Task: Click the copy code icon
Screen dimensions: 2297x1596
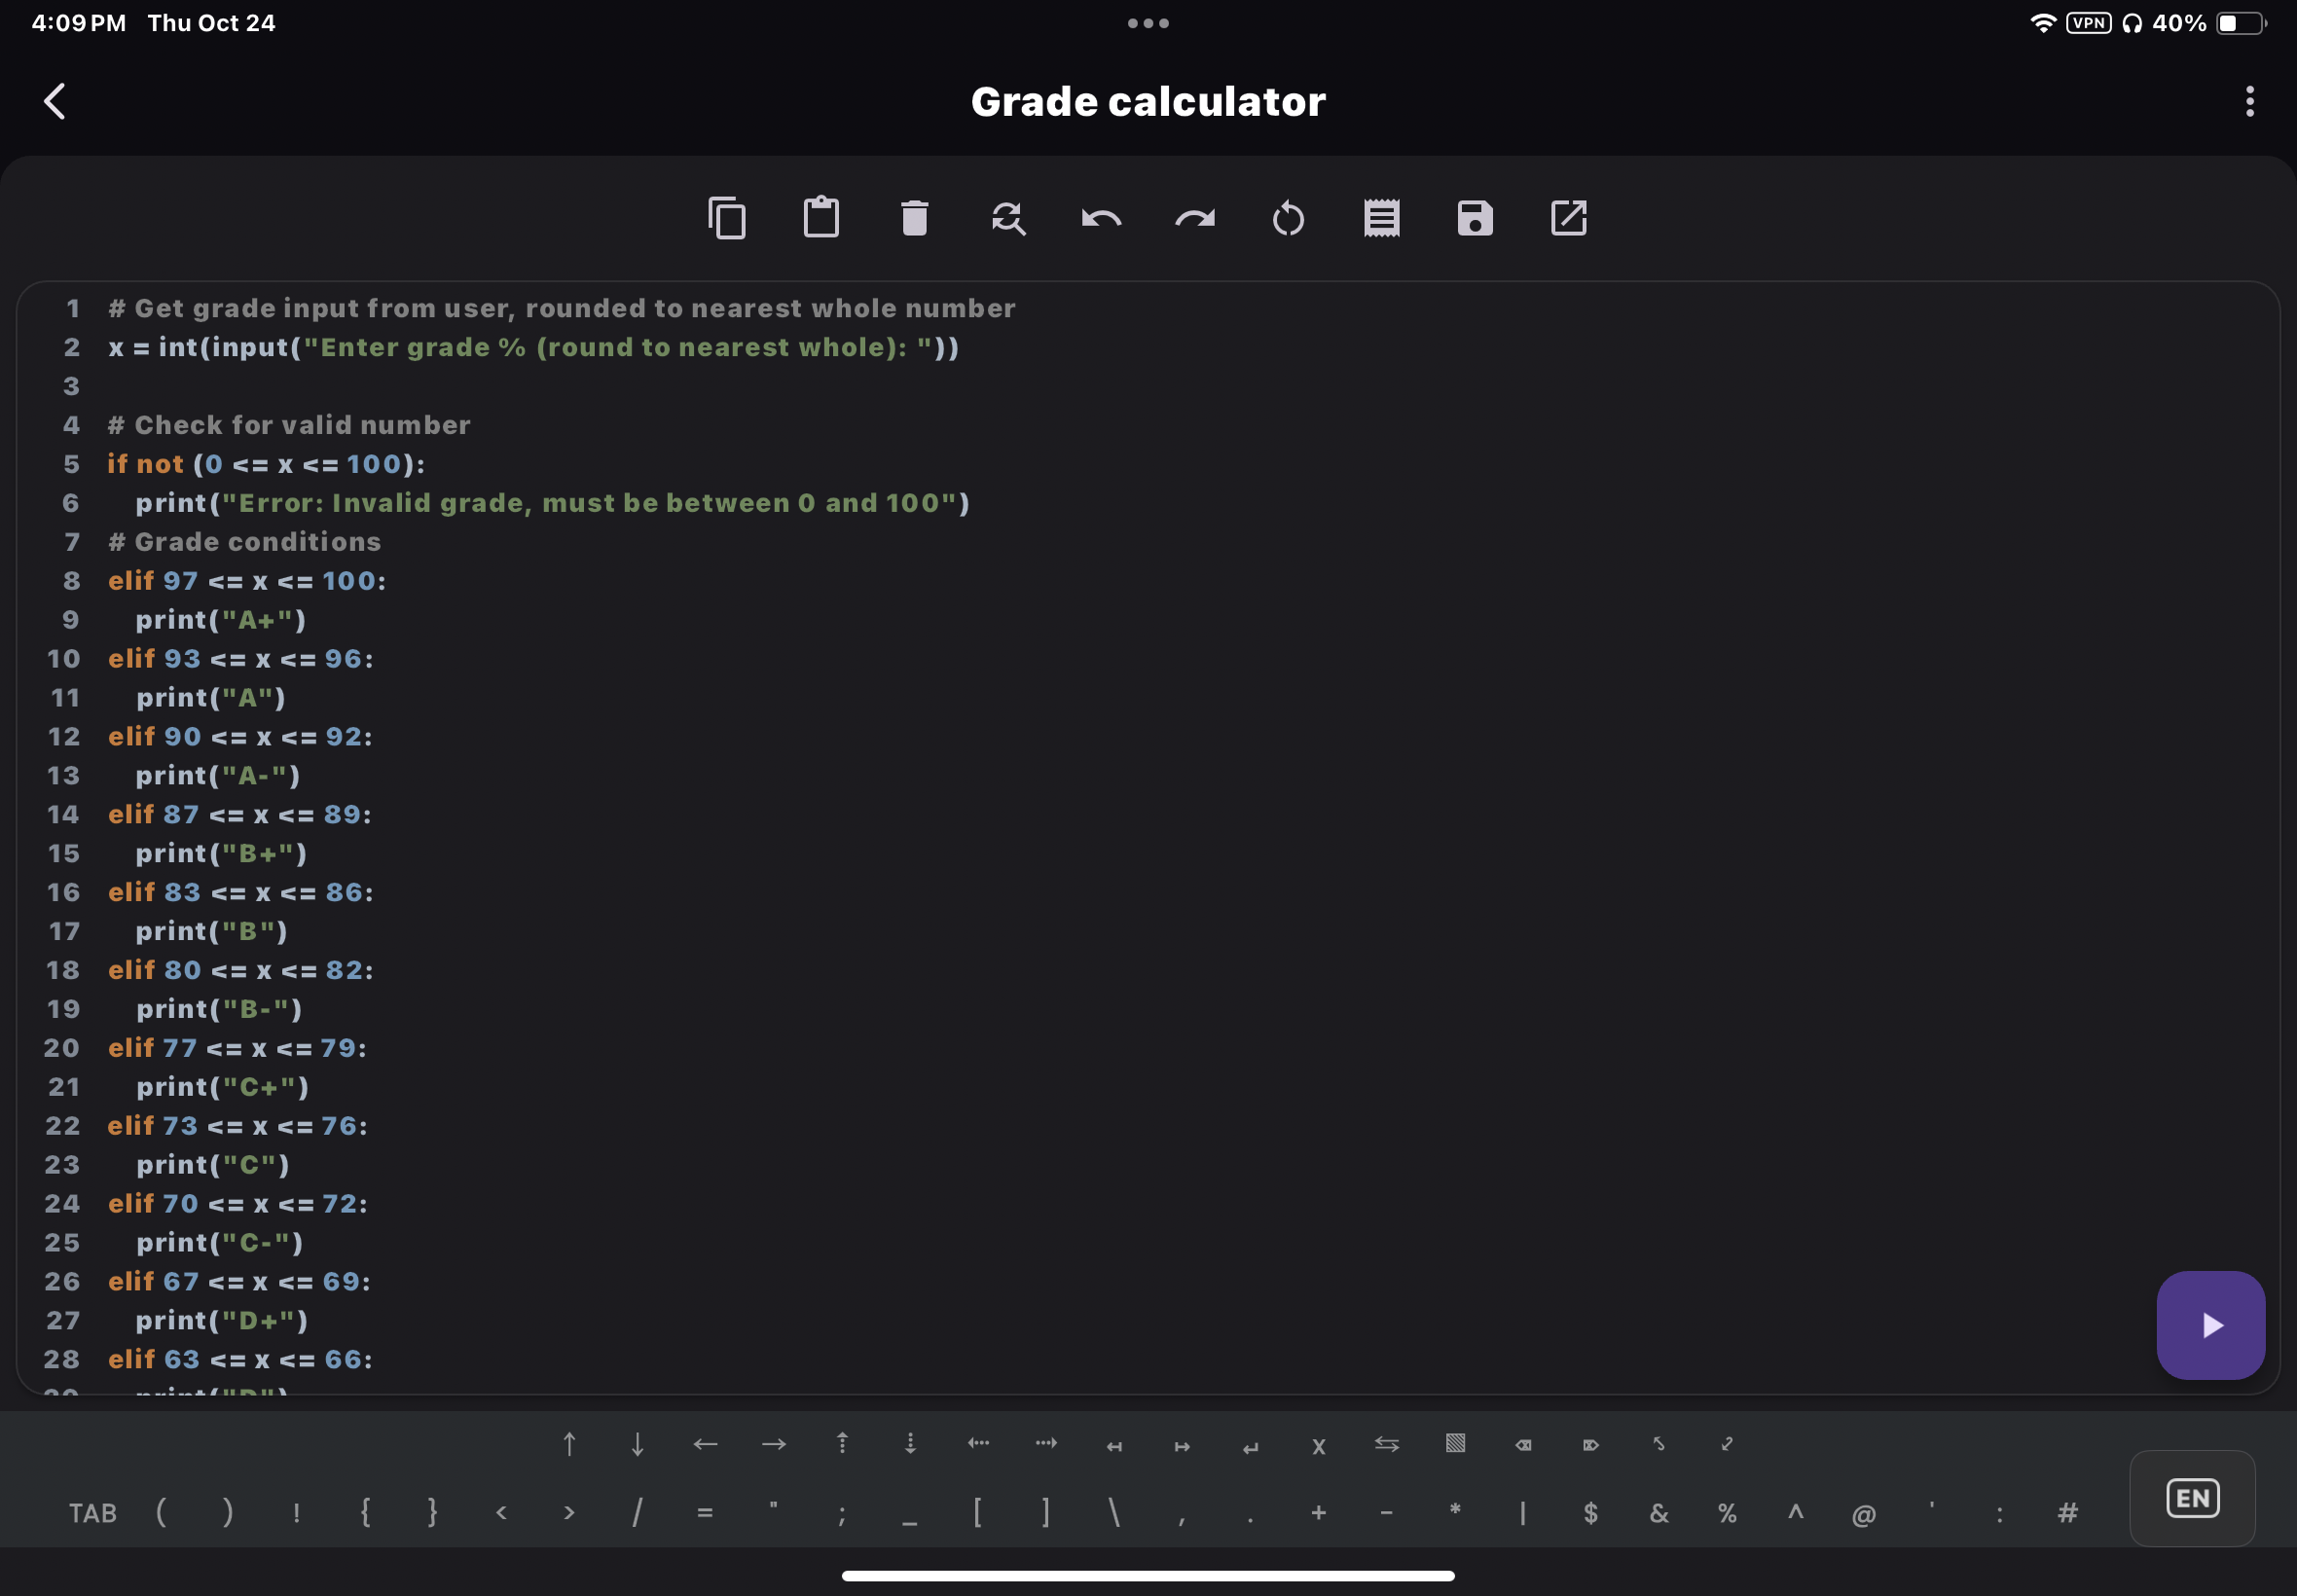Action: [727, 218]
